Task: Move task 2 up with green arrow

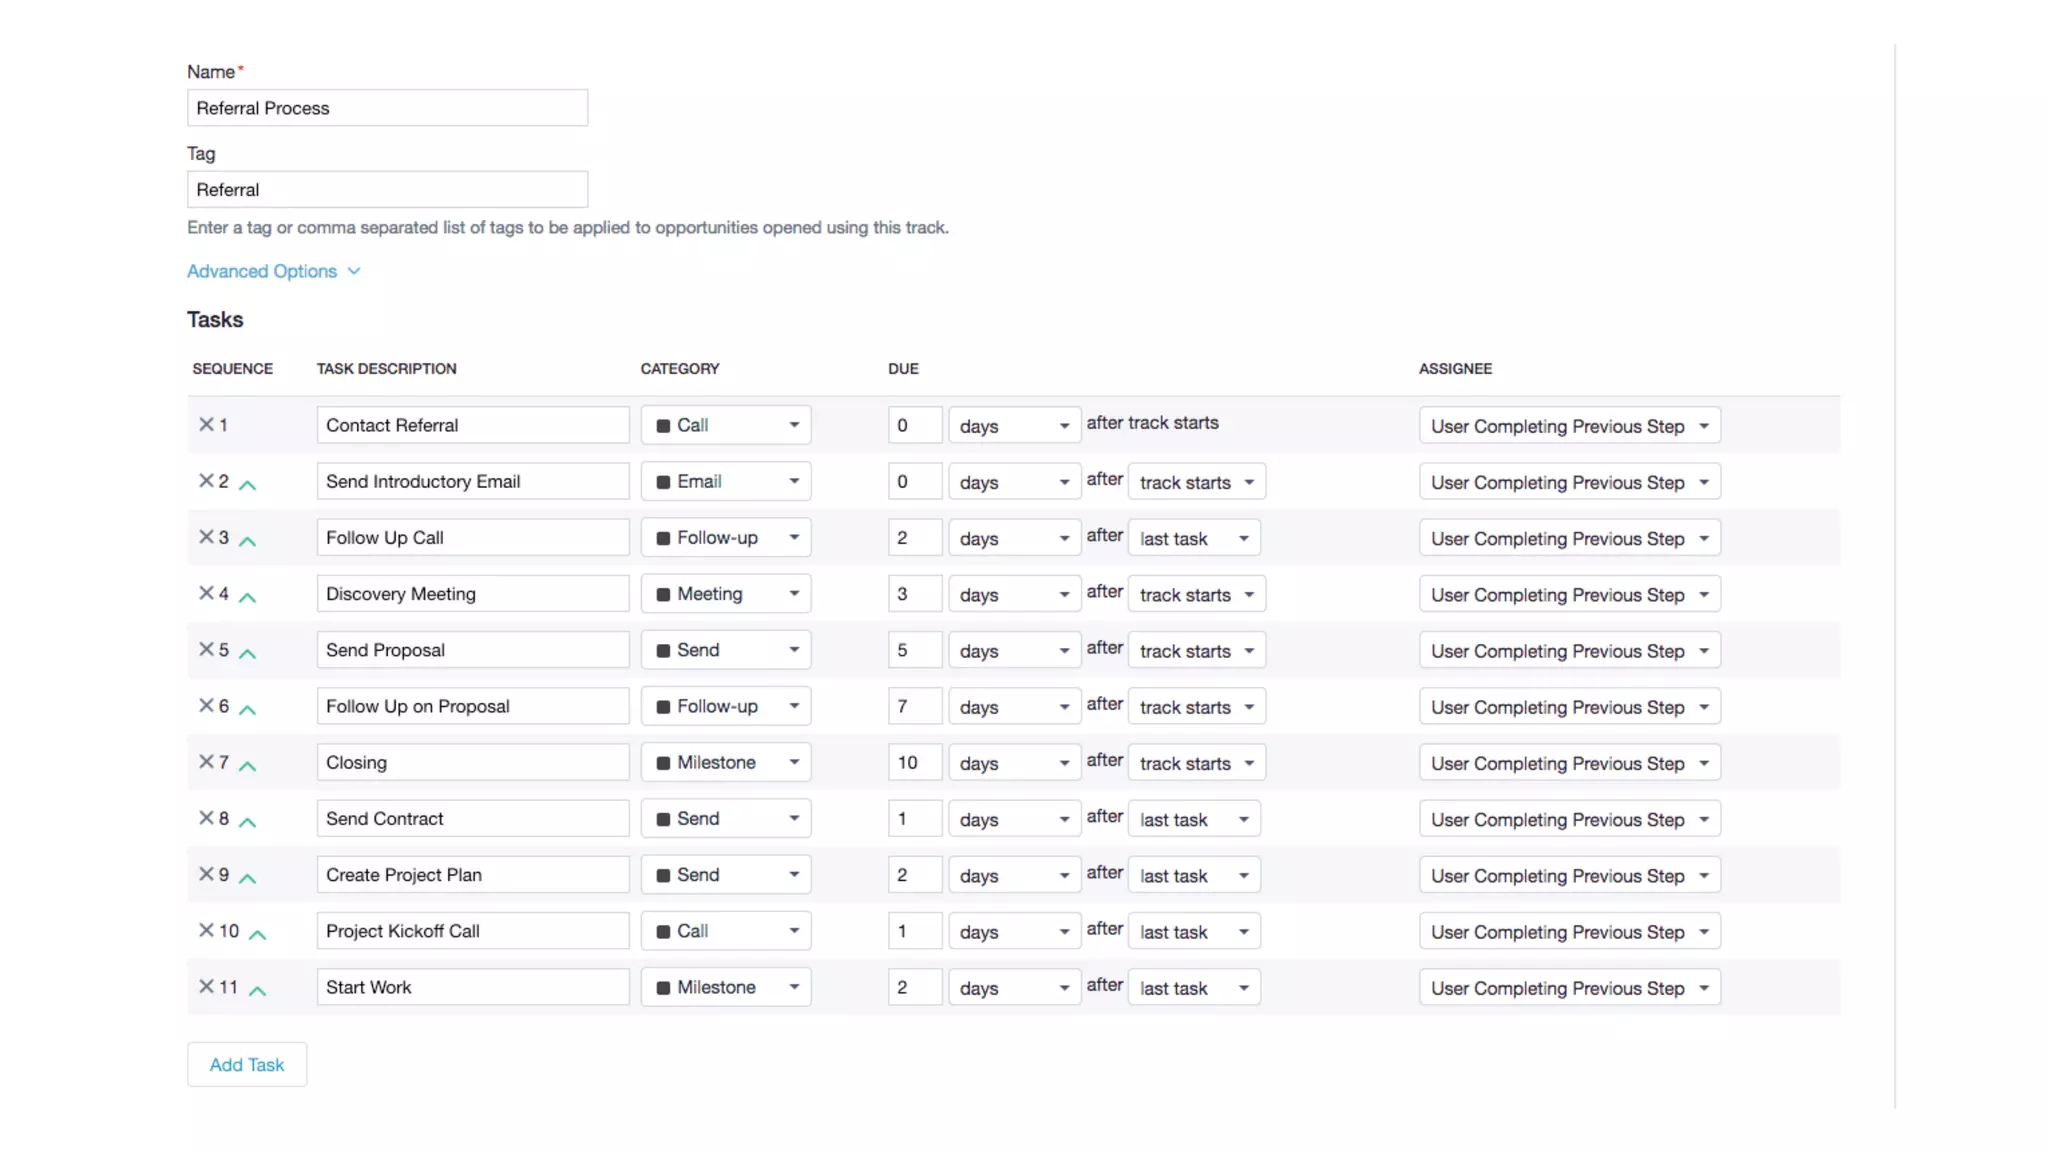Action: tap(248, 485)
